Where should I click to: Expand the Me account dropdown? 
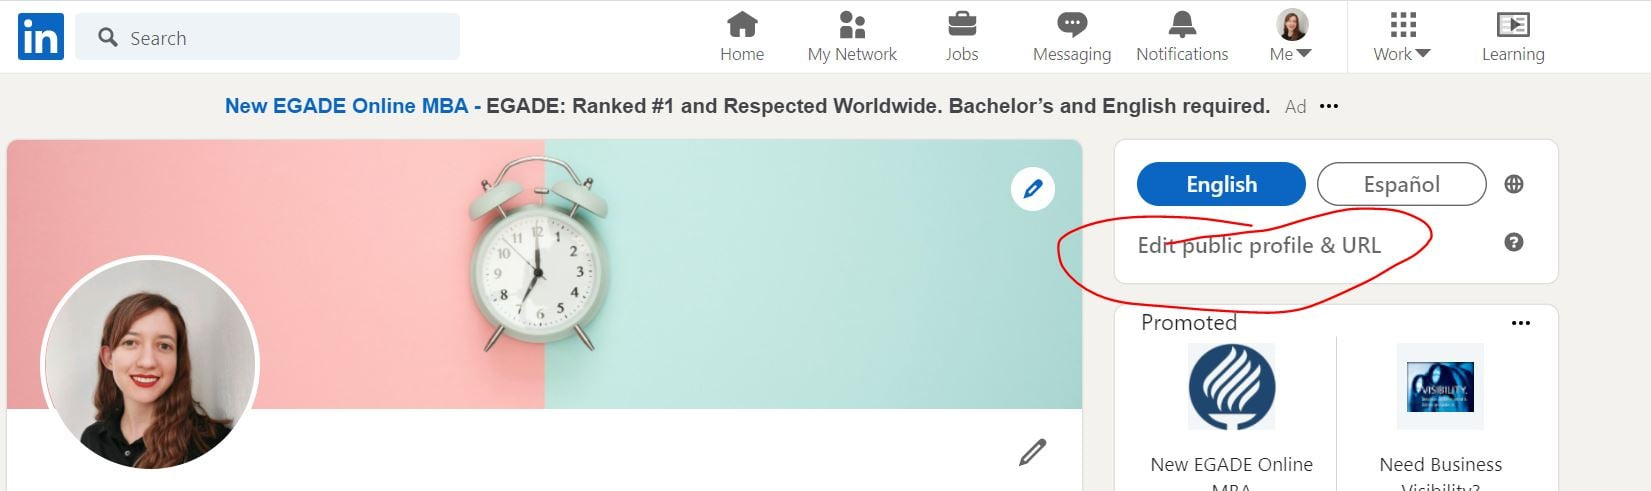[x=1291, y=37]
